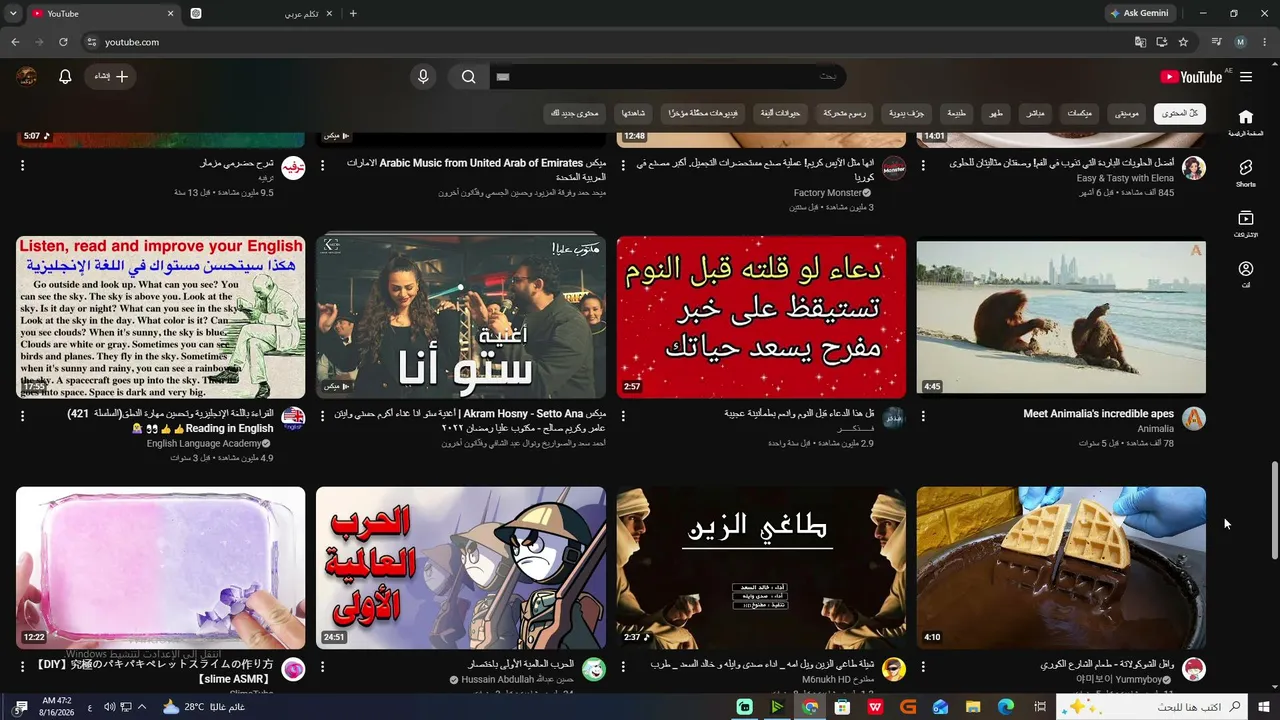Screen dimensions: 1280x720
Task: Open Shorts in the sidebar
Action: (x=1245, y=173)
